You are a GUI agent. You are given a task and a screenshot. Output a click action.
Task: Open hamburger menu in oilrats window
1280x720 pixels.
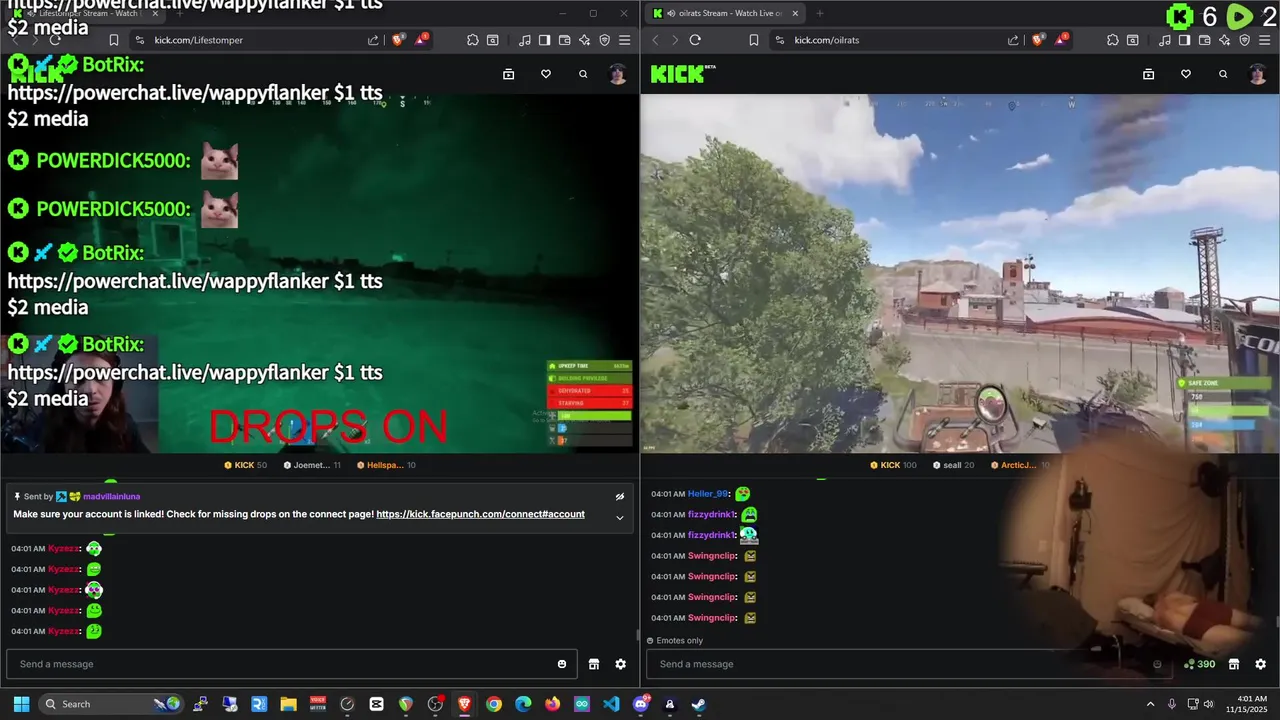coord(1264,40)
